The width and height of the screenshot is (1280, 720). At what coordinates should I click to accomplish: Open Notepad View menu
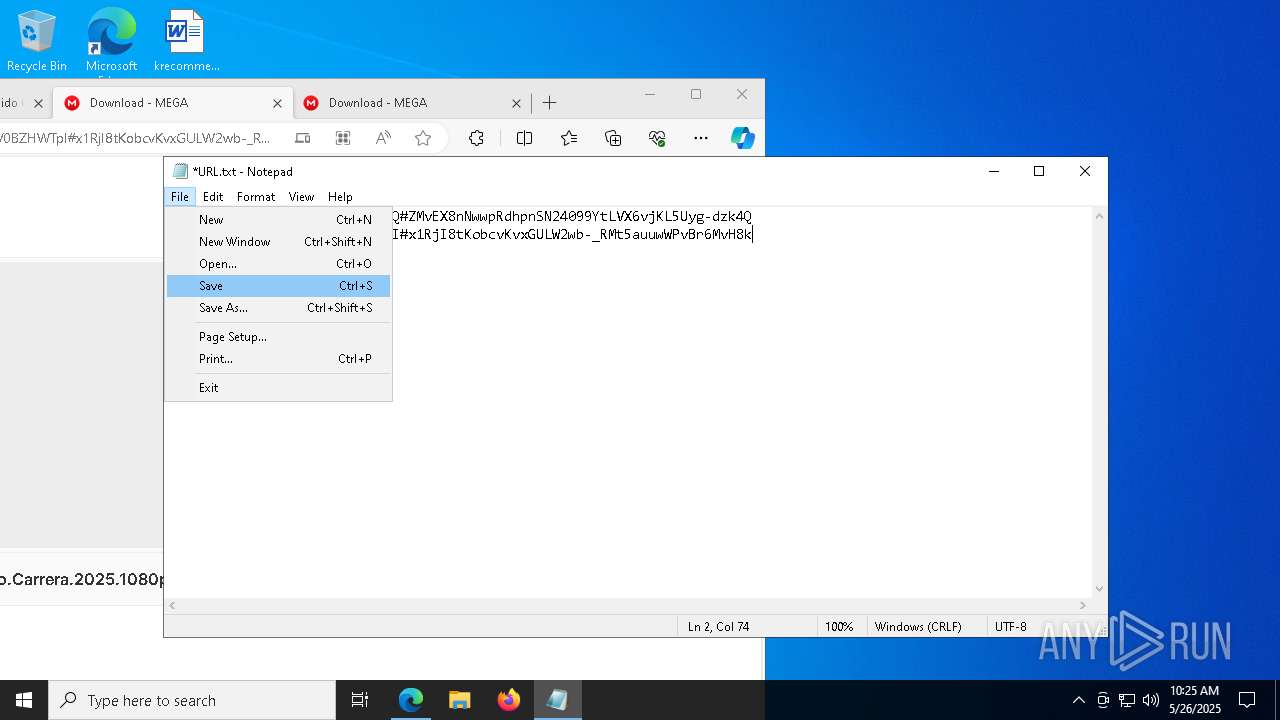pyautogui.click(x=301, y=197)
